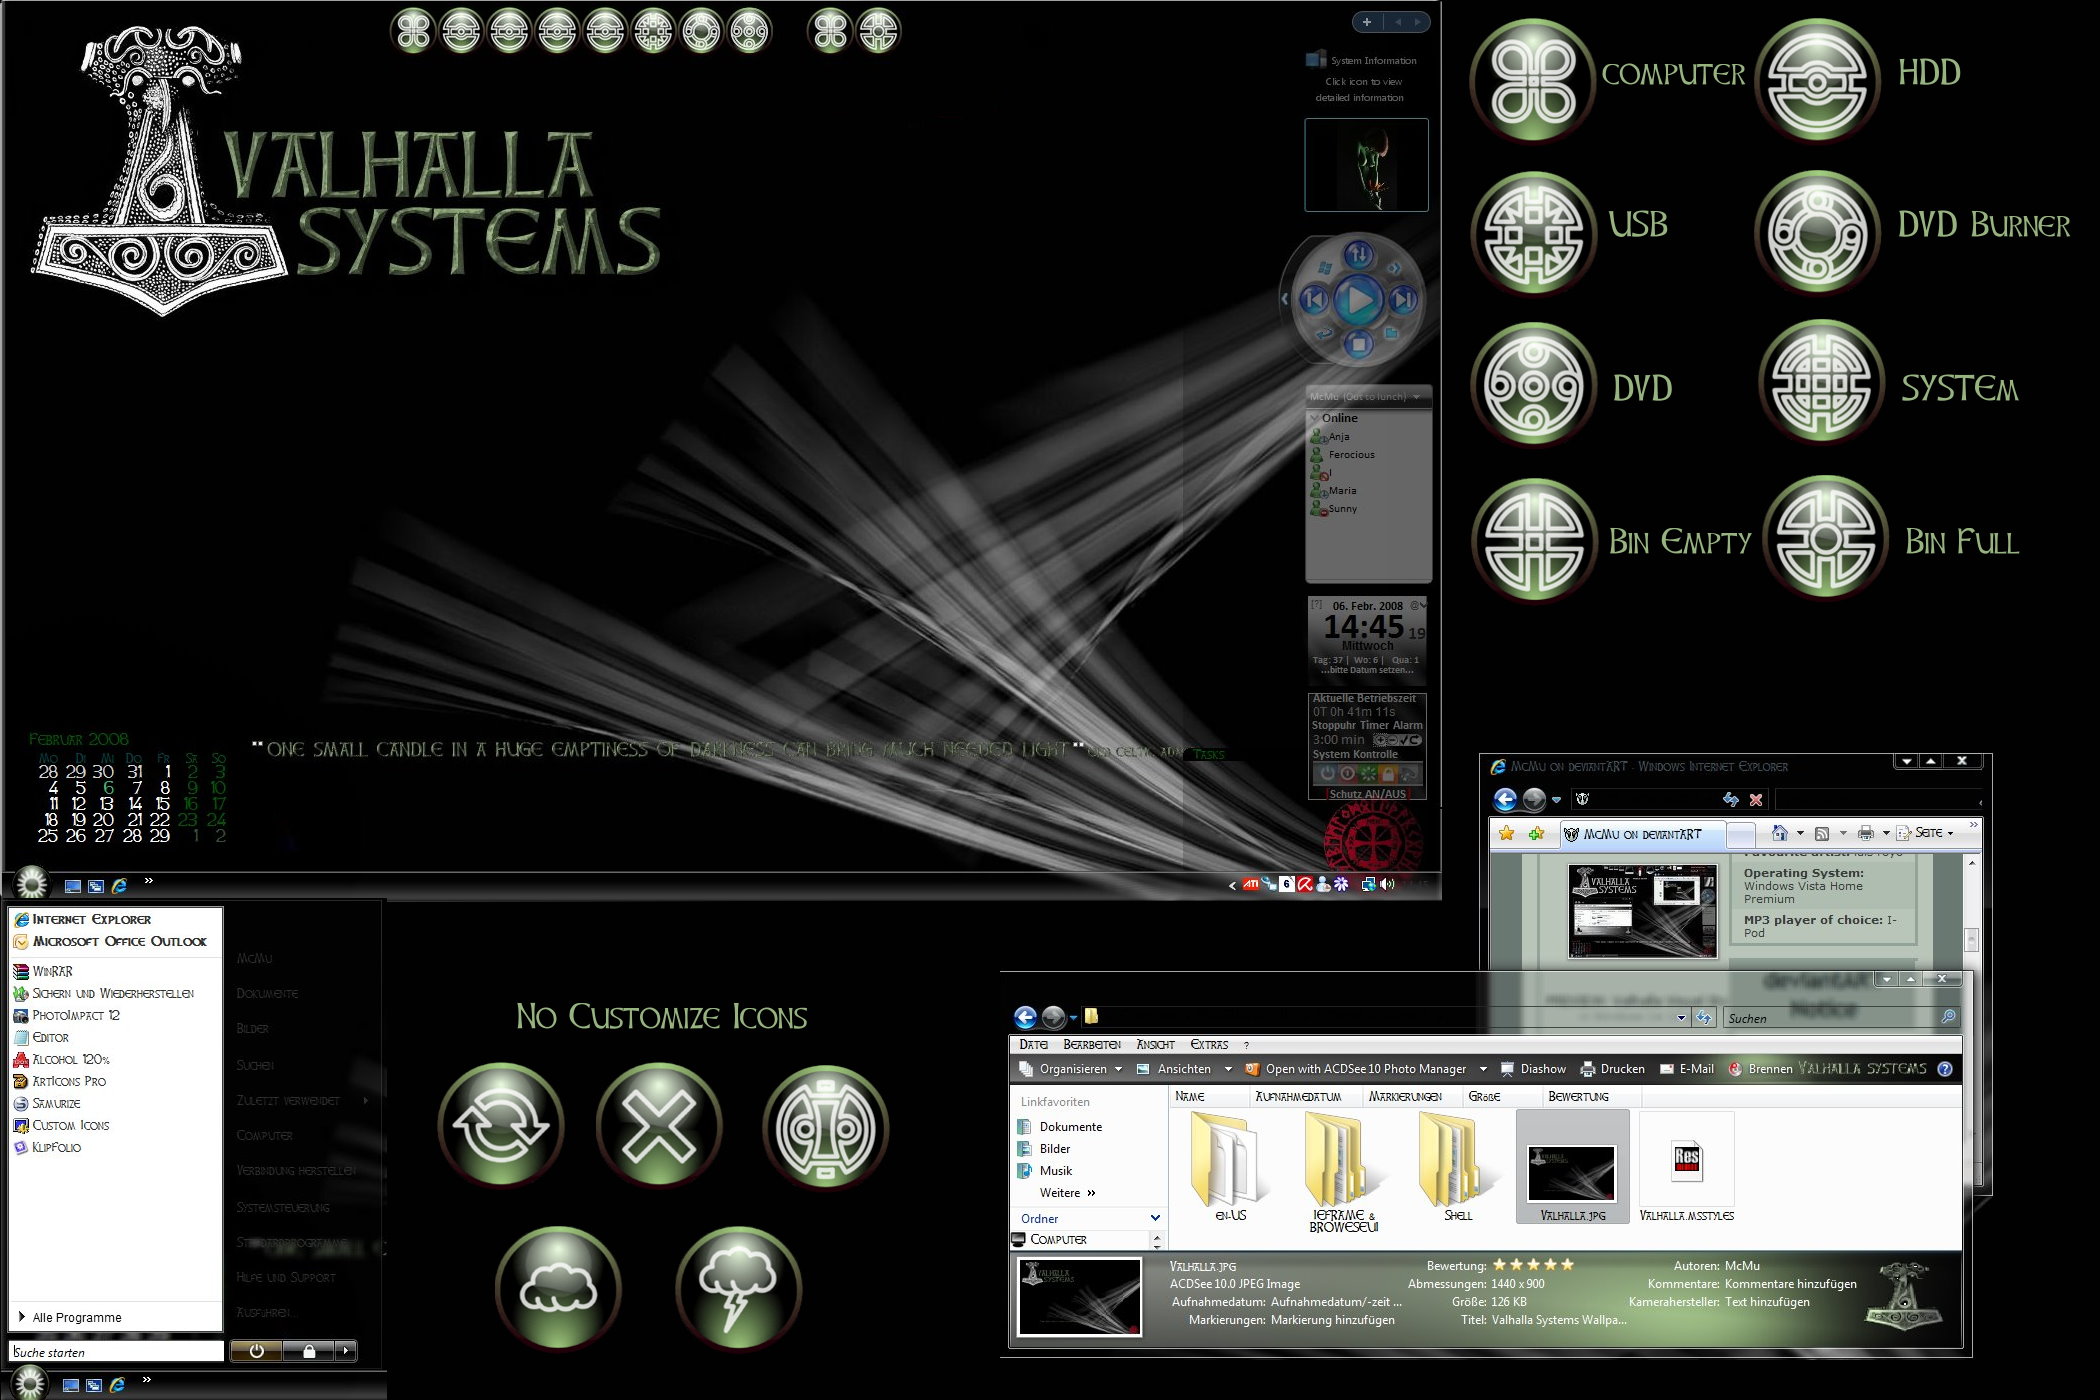This screenshot has height=1400, width=2100.
Task: Click IE Home icon in command bar
Action: coord(1779,832)
